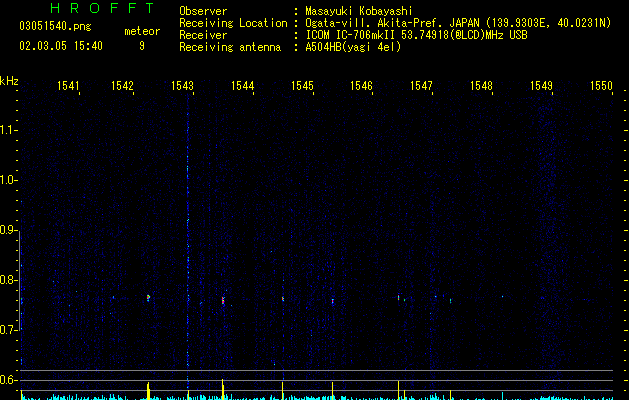
Task: Click the Receiving antenna label
Action: pos(230,47)
